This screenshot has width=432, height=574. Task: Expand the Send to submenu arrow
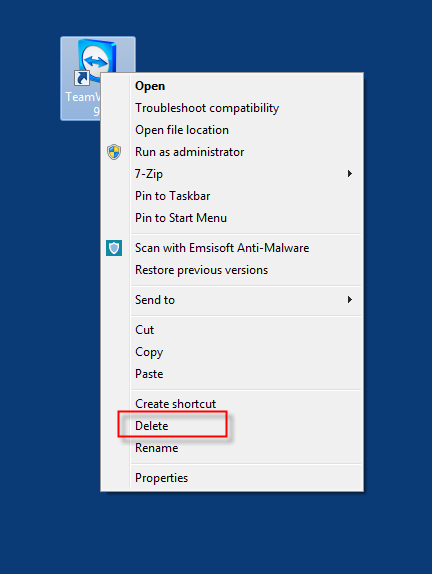pos(350,299)
